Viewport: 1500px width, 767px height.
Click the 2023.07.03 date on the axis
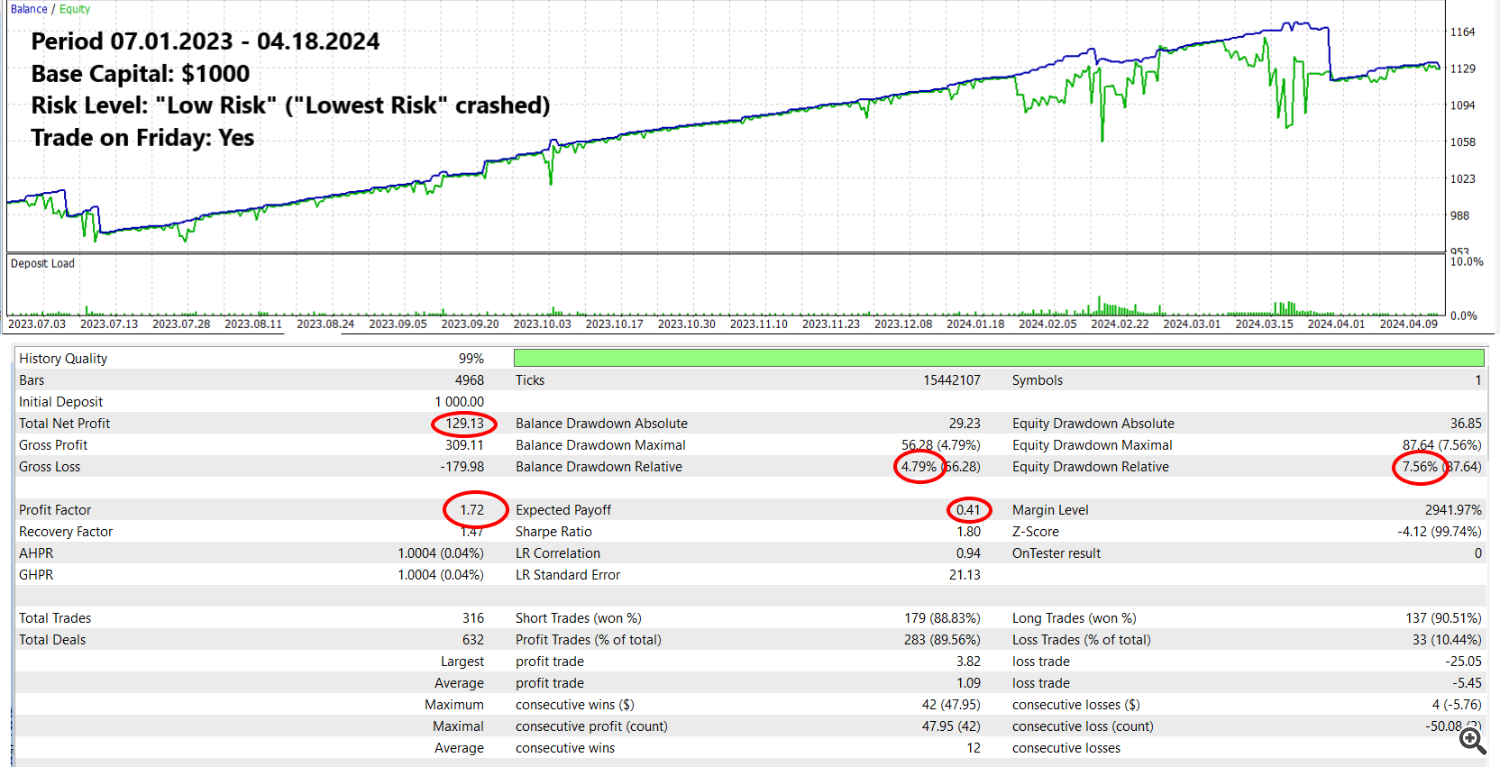[x=37, y=324]
